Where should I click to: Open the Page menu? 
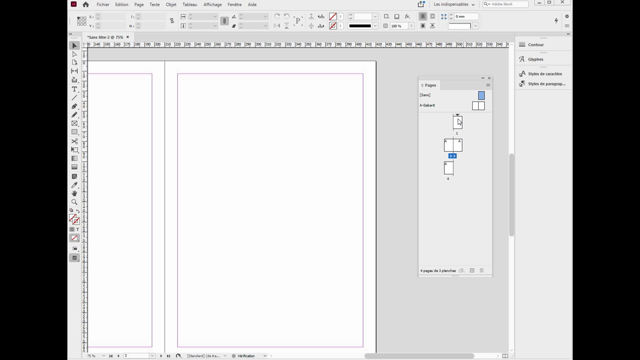pyautogui.click(x=139, y=4)
